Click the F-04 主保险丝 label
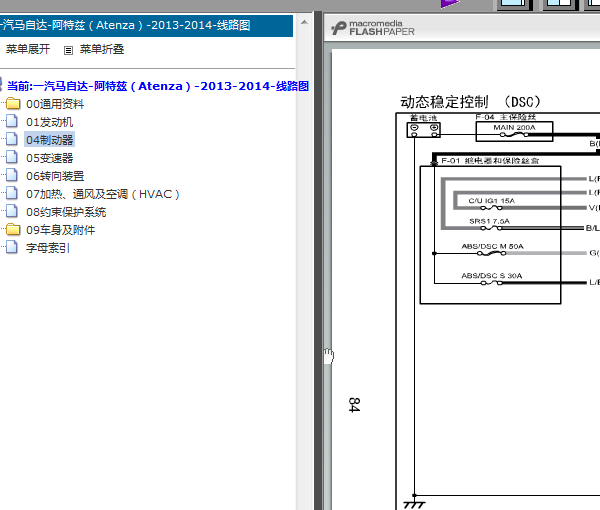The image size is (600, 510). tap(505, 117)
